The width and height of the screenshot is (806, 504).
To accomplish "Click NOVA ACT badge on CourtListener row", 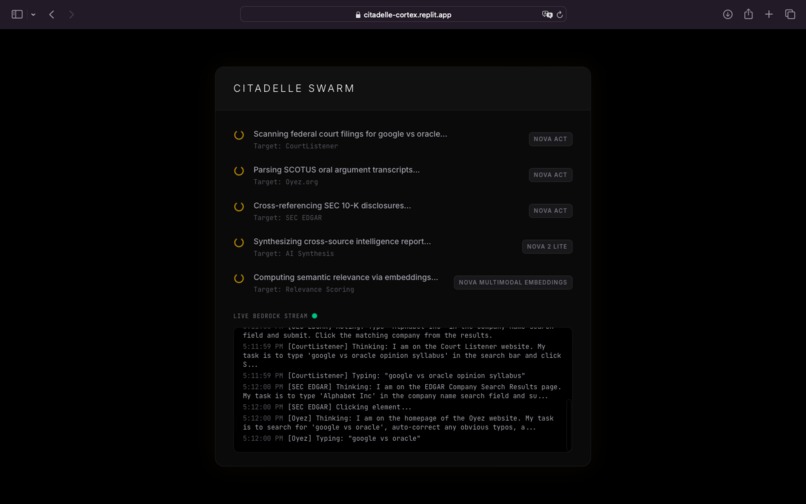I will click(x=551, y=139).
